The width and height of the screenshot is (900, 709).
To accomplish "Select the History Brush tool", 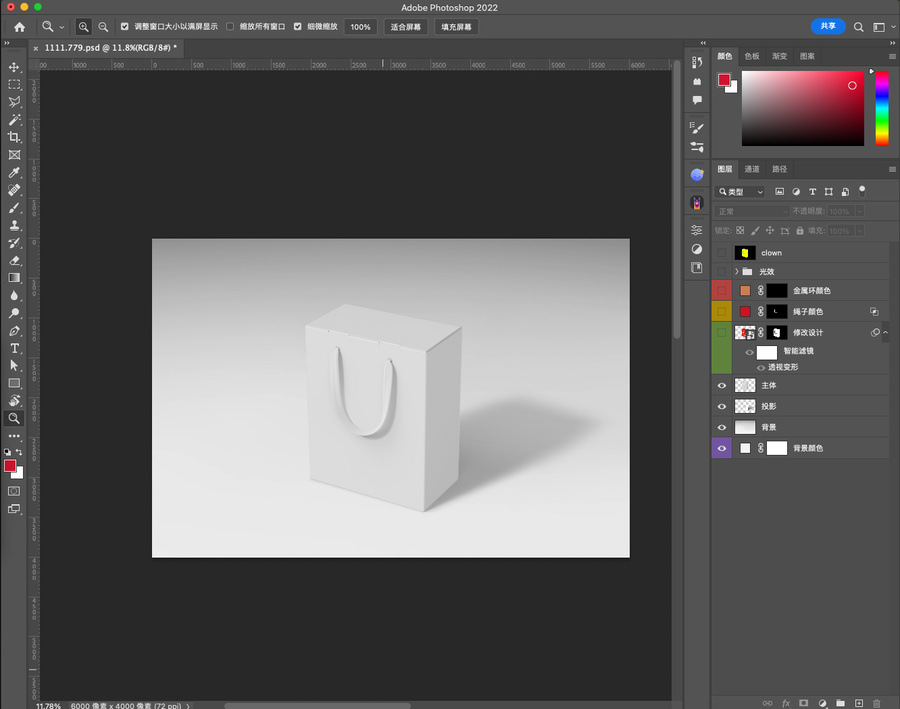I will (x=14, y=242).
